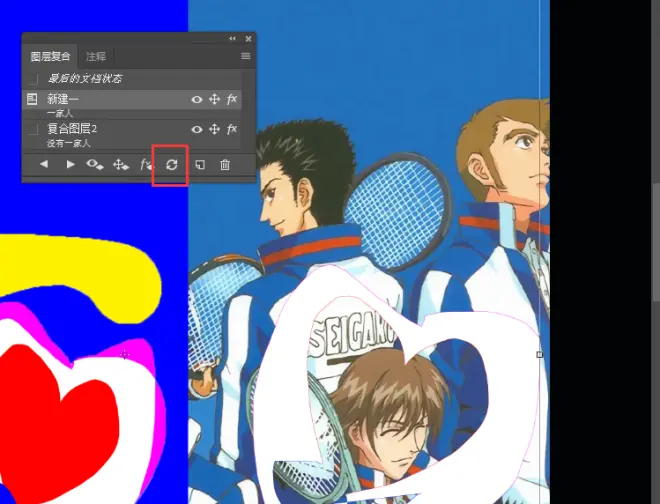The width and height of the screenshot is (660, 504).
Task: Toggle fx appearance icon on 新建一 row
Action: [x=232, y=99]
